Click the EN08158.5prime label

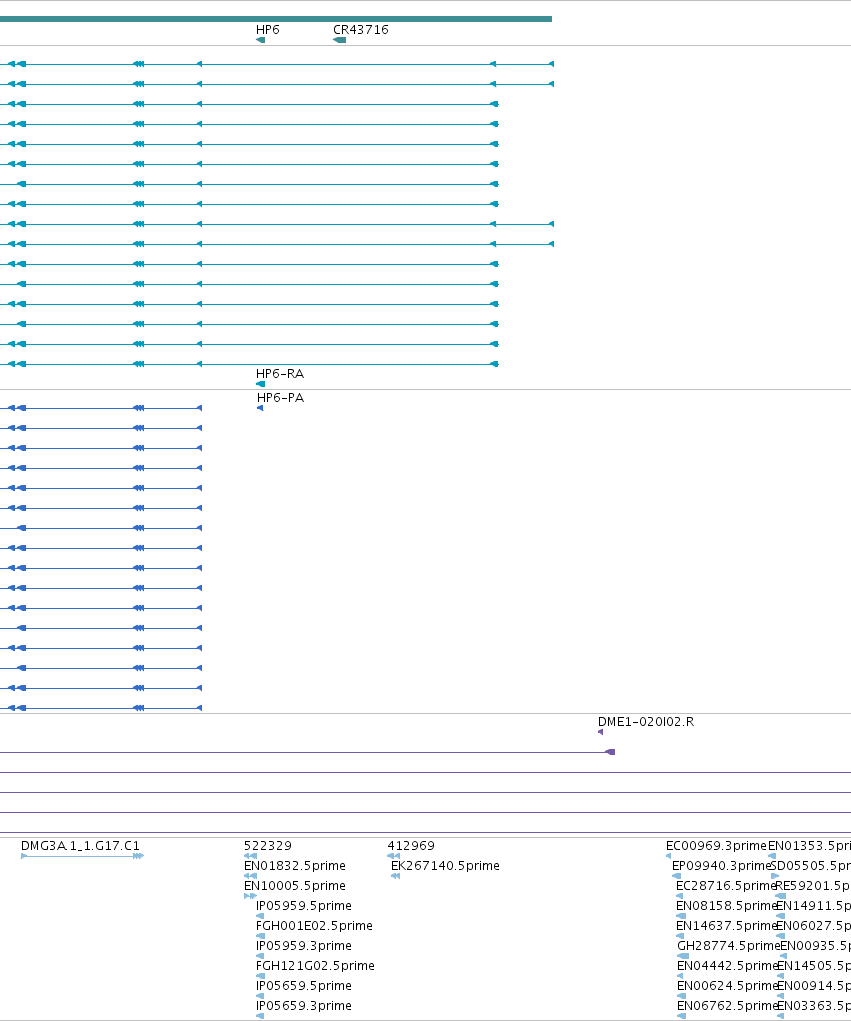[726, 906]
